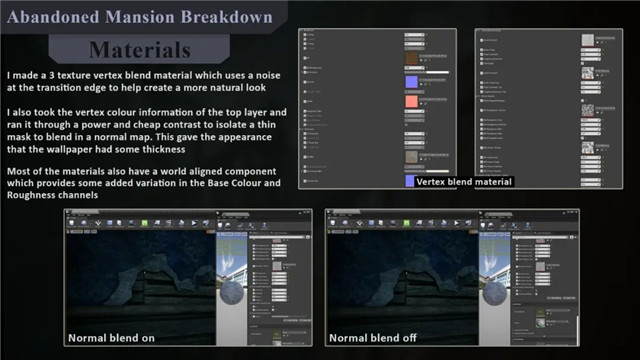Toggle checkbox beside salmon-red texture in vertex blend panel

pyautogui.click(x=305, y=101)
